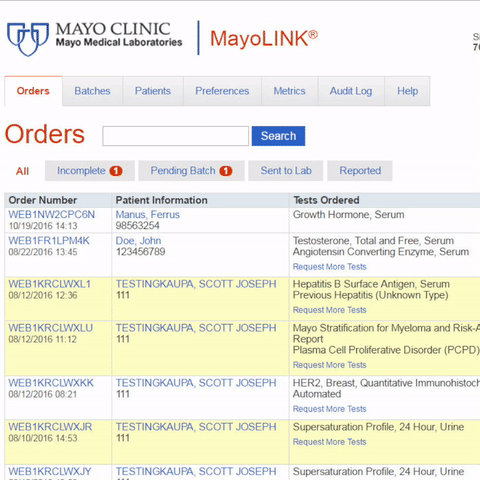
Task: Click the Search button
Action: pyautogui.click(x=278, y=136)
